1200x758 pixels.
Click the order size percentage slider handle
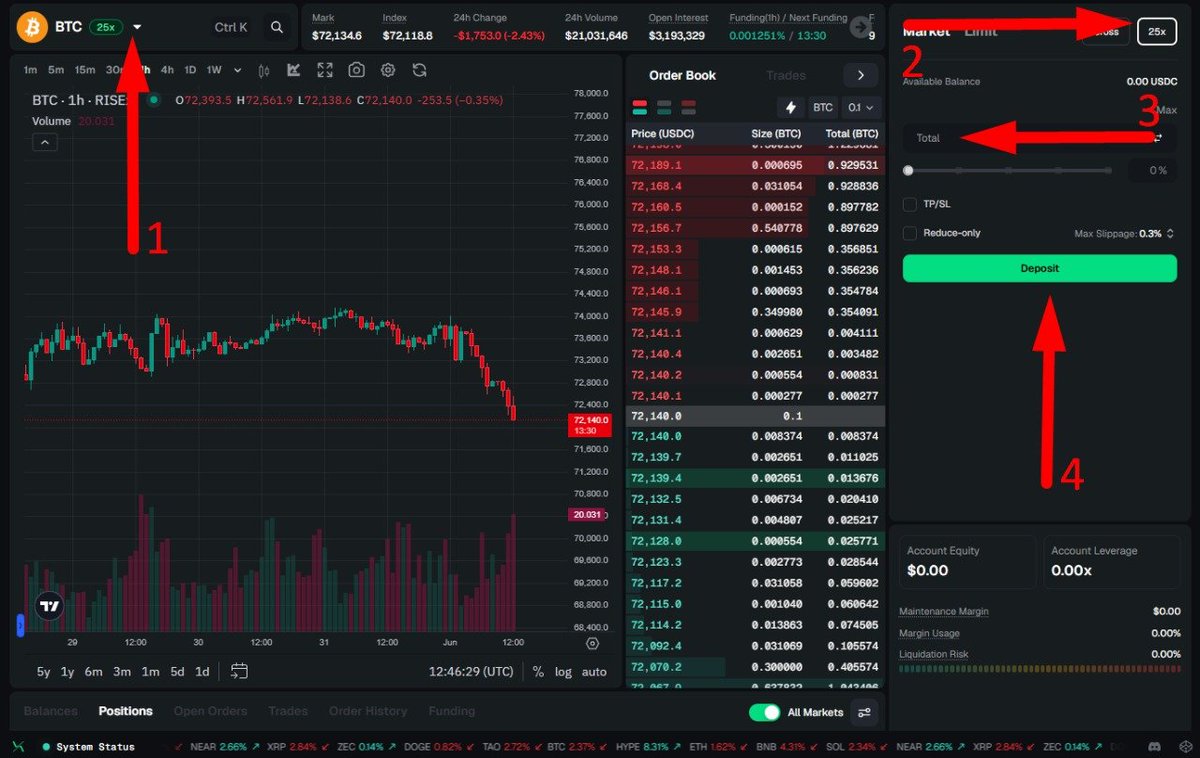coord(908,170)
